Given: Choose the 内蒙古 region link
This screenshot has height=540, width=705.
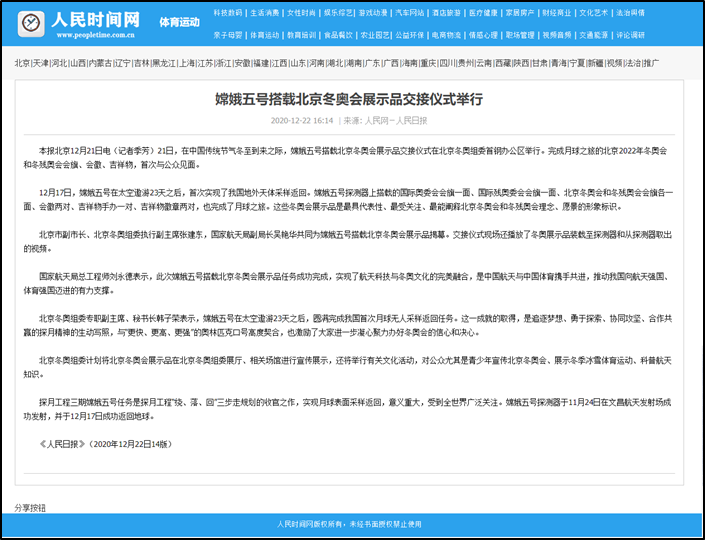Looking at the screenshot, I should point(99,63).
